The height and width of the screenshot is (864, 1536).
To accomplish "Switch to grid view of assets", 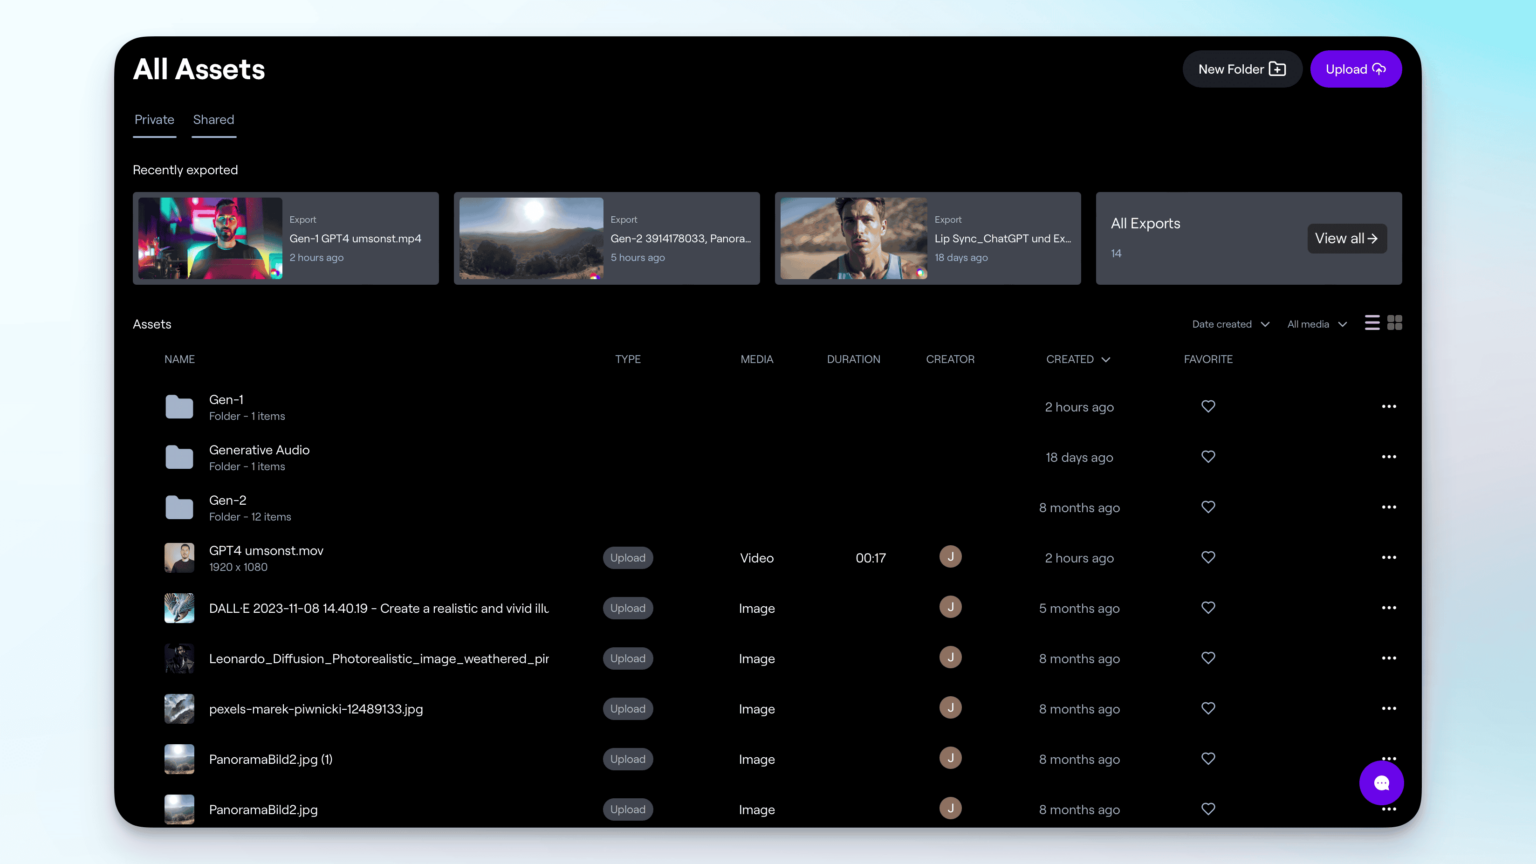I will 1395,322.
